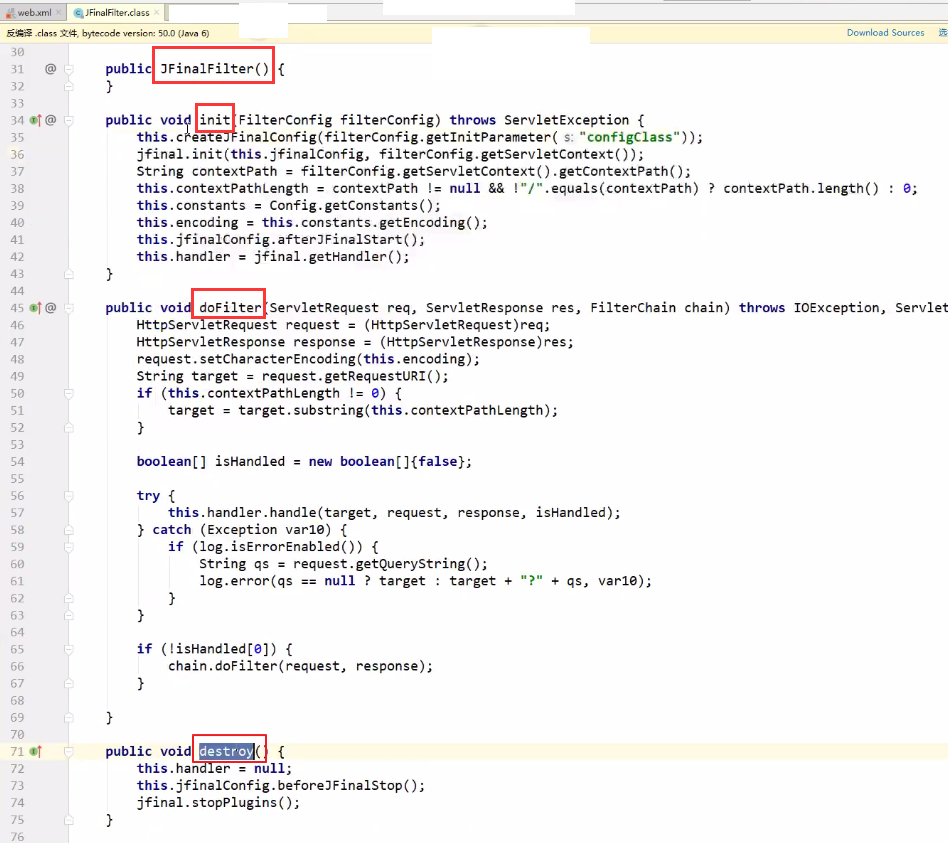This screenshot has height=843, width=948.
Task: Close the JFinalFilter.class tab
Action: 158,13
